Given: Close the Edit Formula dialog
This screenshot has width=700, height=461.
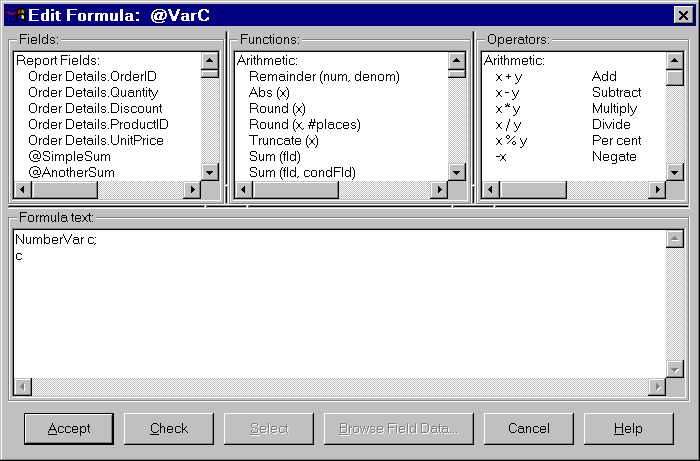Looking at the screenshot, I should [684, 15].
